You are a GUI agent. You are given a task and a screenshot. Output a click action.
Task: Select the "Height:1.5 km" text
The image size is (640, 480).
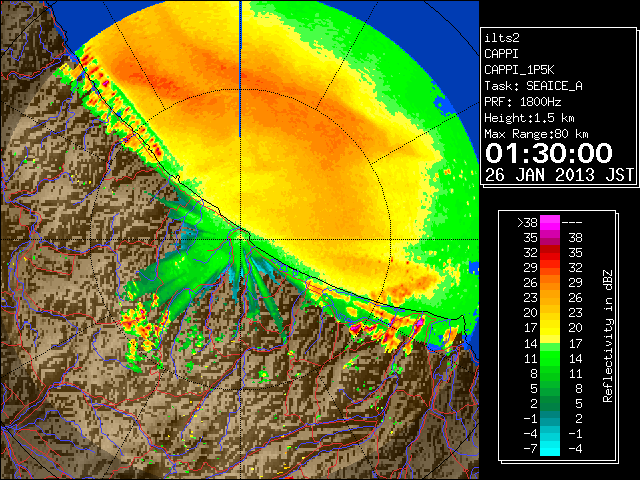(x=529, y=118)
